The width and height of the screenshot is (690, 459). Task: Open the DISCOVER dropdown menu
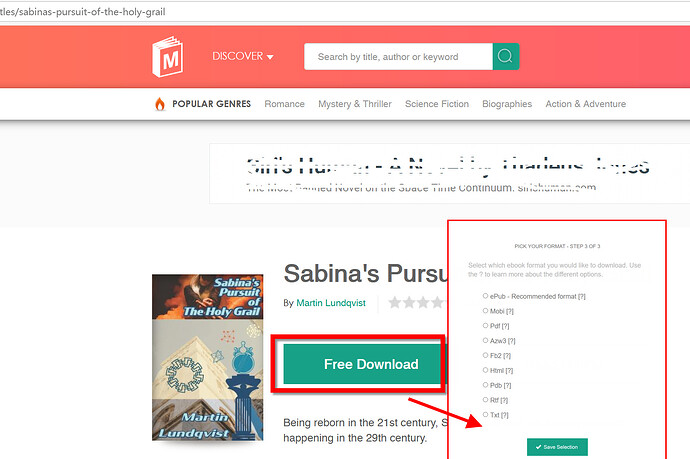243,56
